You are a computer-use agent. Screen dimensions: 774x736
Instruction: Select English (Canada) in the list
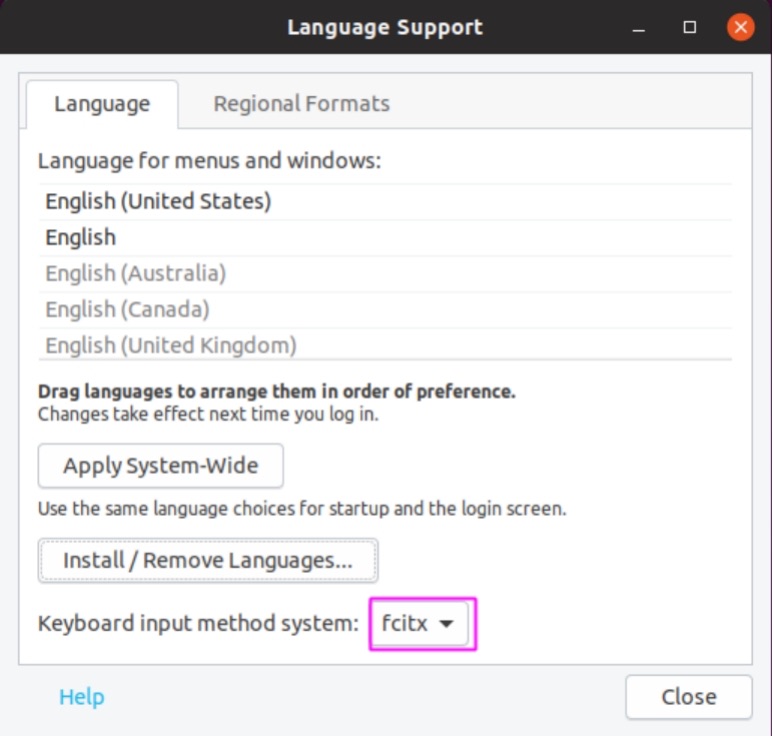click(385, 310)
